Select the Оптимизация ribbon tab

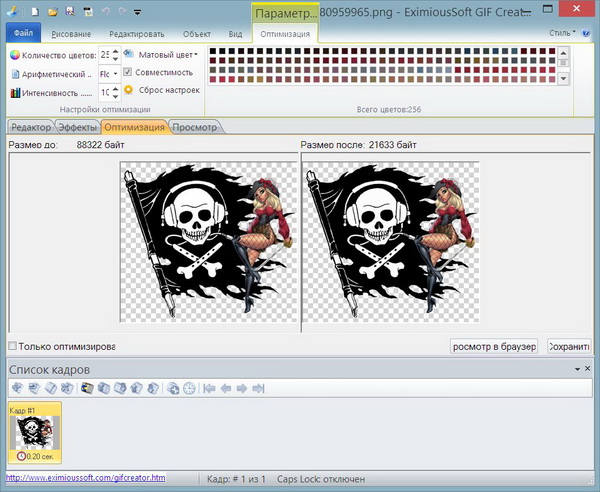[285, 34]
